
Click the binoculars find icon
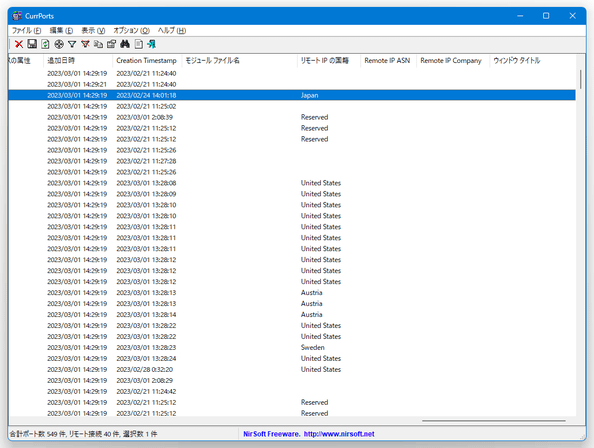tap(125, 44)
